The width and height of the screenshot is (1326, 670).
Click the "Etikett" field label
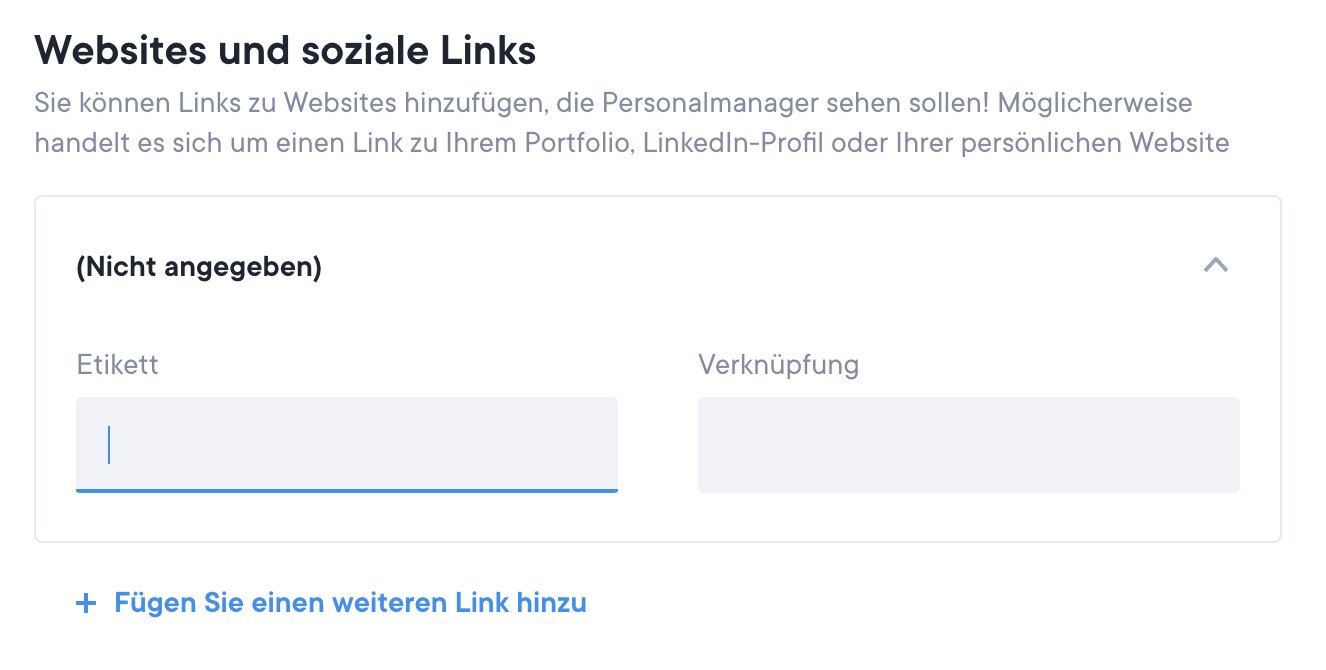(117, 364)
